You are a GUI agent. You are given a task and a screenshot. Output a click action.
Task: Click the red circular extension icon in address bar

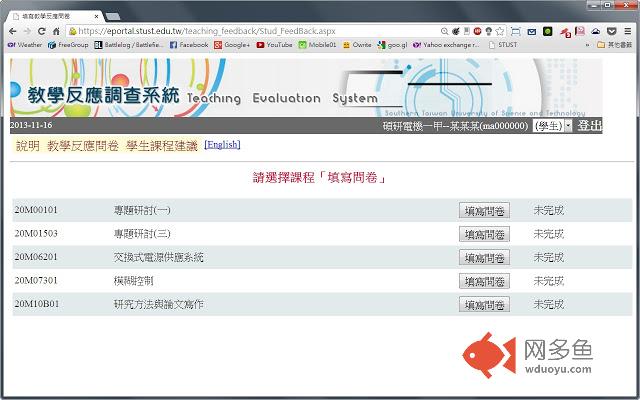(x=477, y=31)
